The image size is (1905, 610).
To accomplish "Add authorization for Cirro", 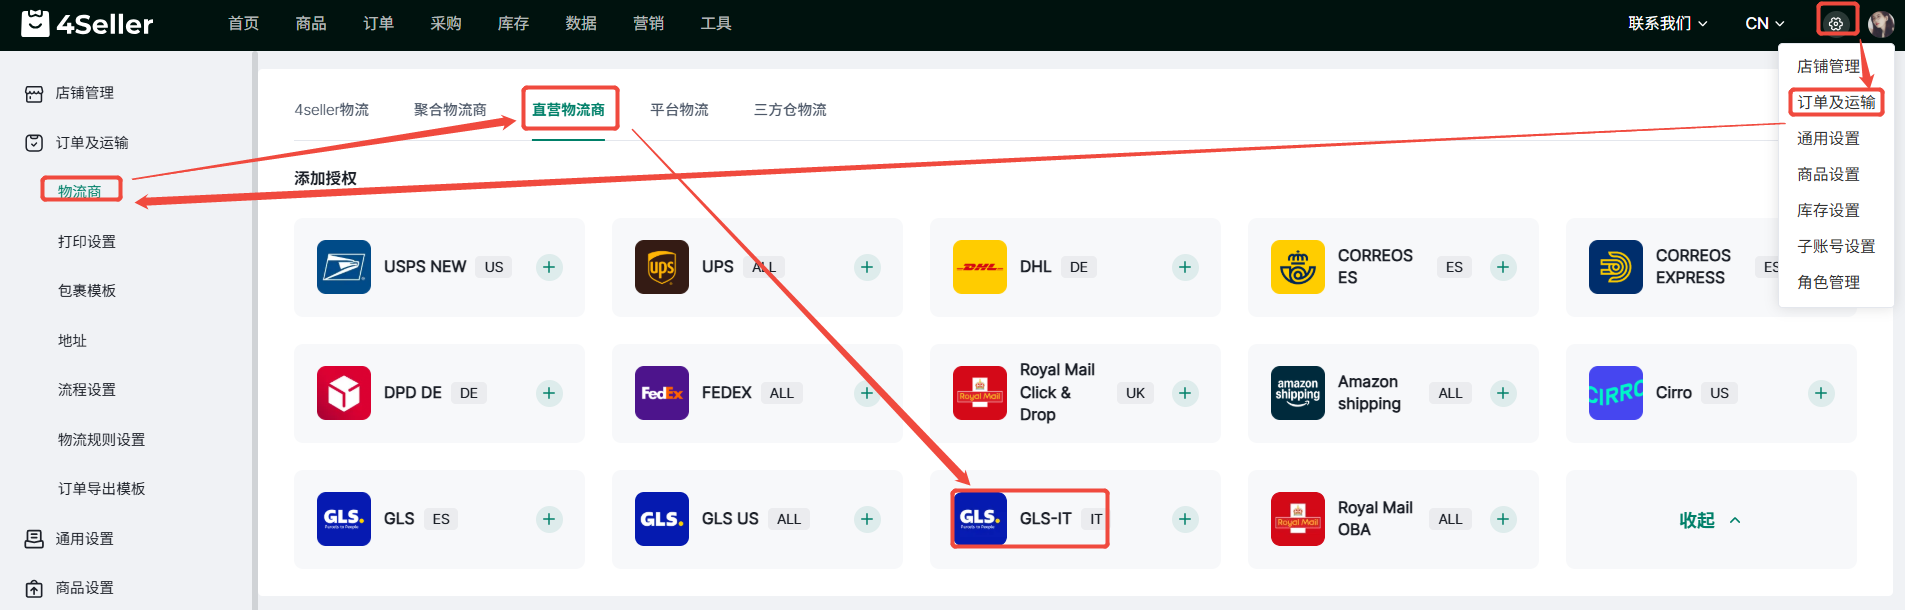I will click(x=1821, y=393).
